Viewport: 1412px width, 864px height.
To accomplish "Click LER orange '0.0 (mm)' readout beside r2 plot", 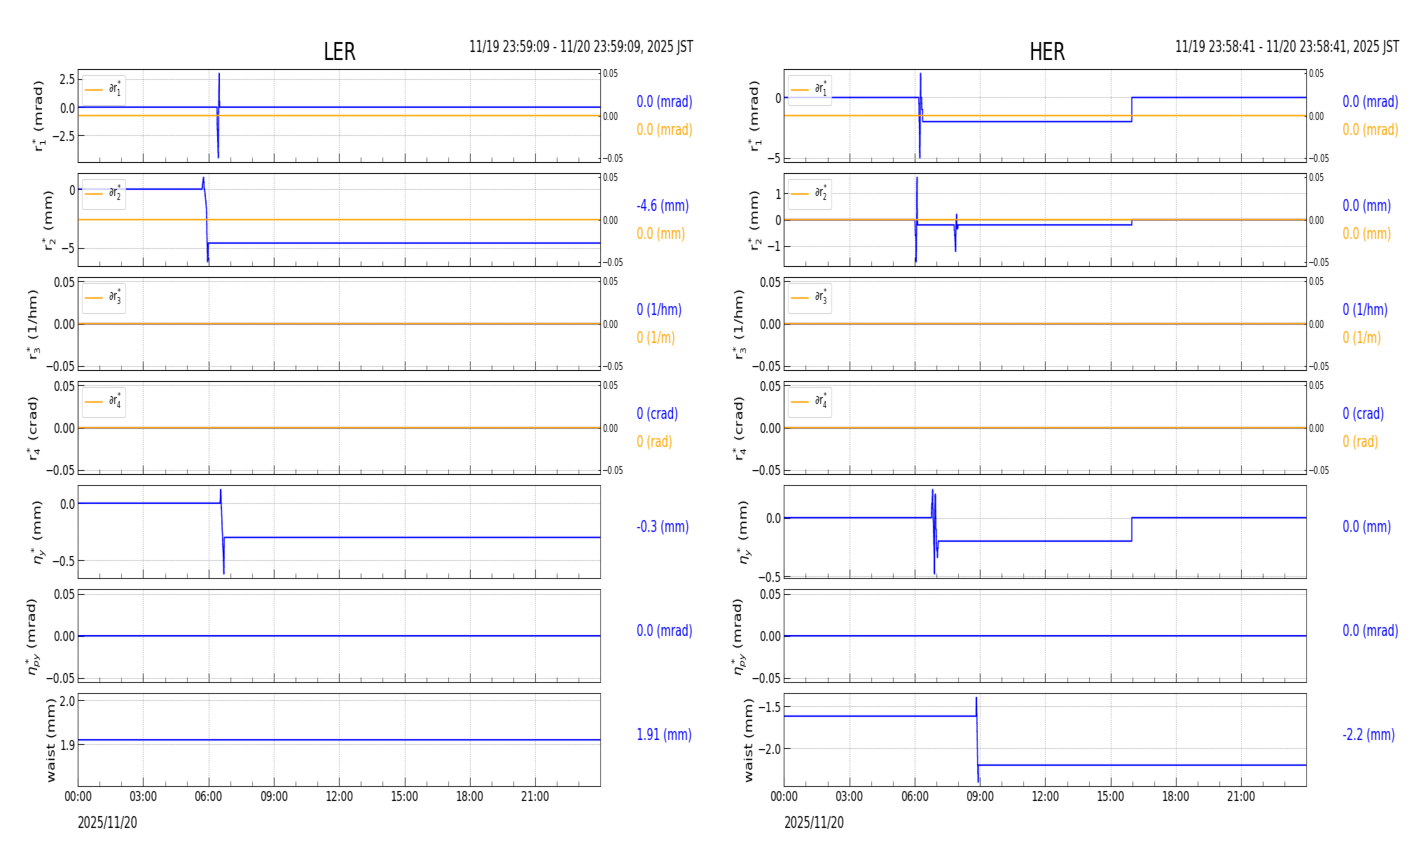I will click(661, 234).
